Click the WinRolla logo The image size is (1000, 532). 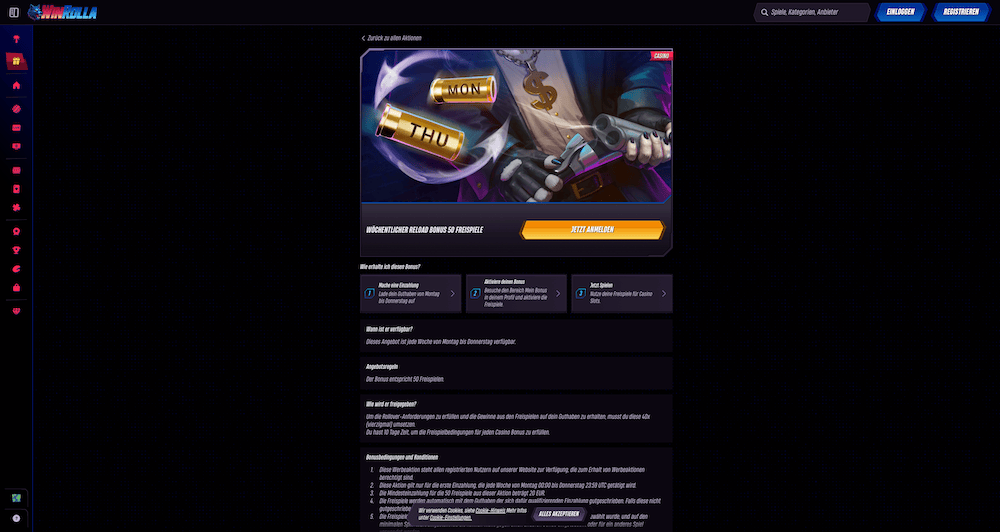62,12
